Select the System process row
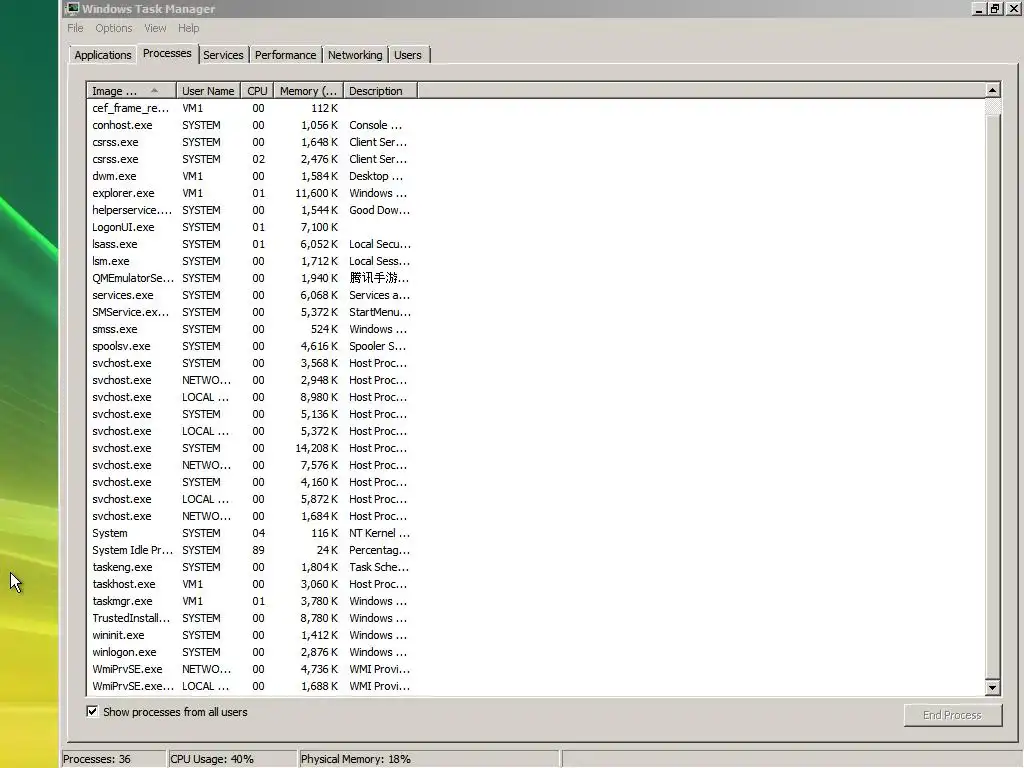 click(x=251, y=533)
